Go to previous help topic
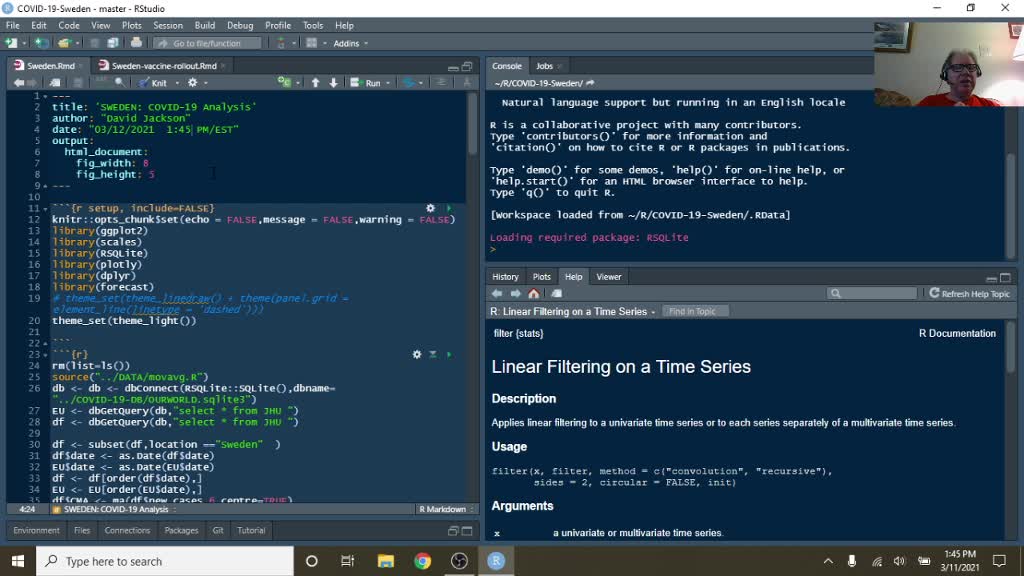The height and width of the screenshot is (576, 1024). pyautogui.click(x=497, y=294)
